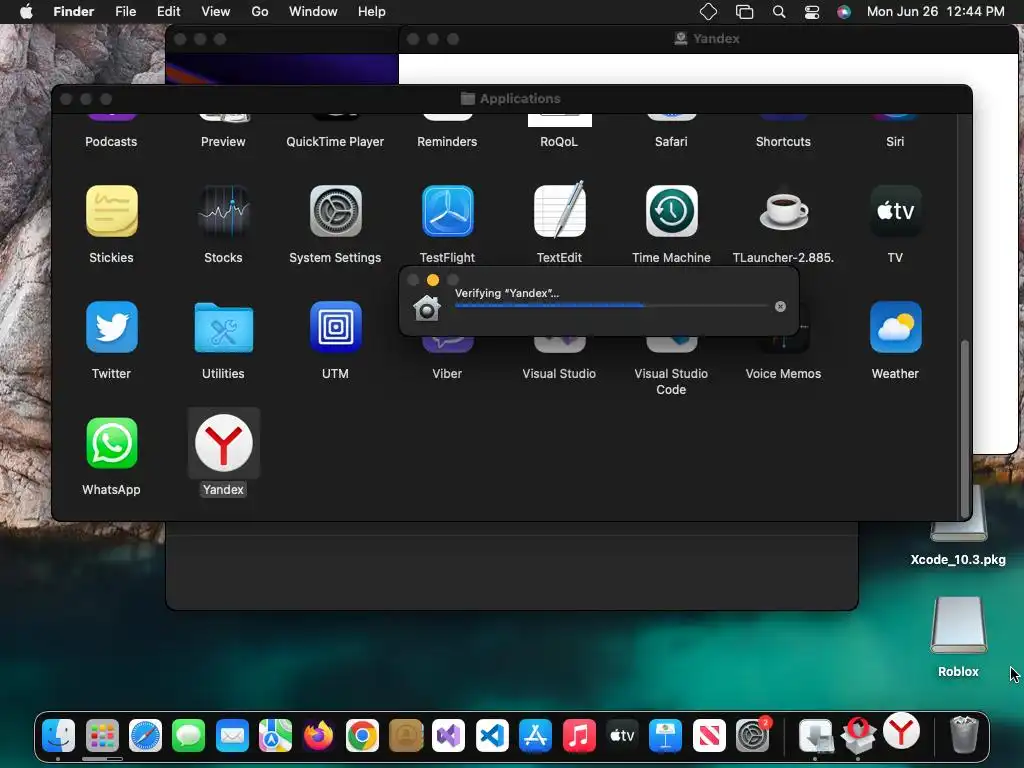Screen dimensions: 1024x768
Task: Open the View menu
Action: [x=216, y=12]
